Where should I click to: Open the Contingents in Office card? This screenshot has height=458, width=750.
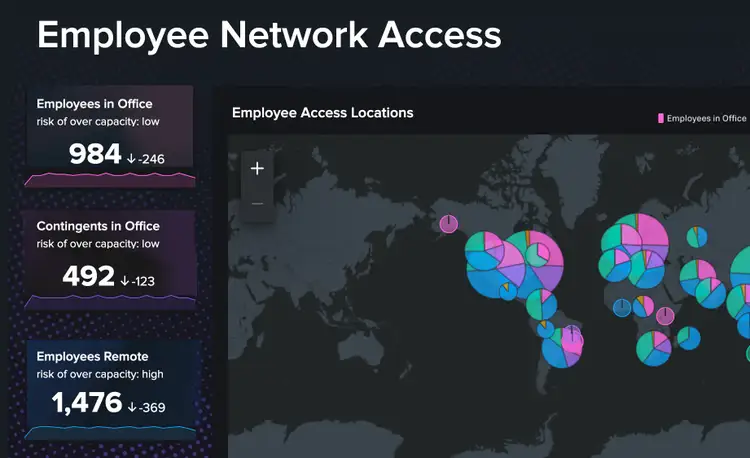point(110,260)
